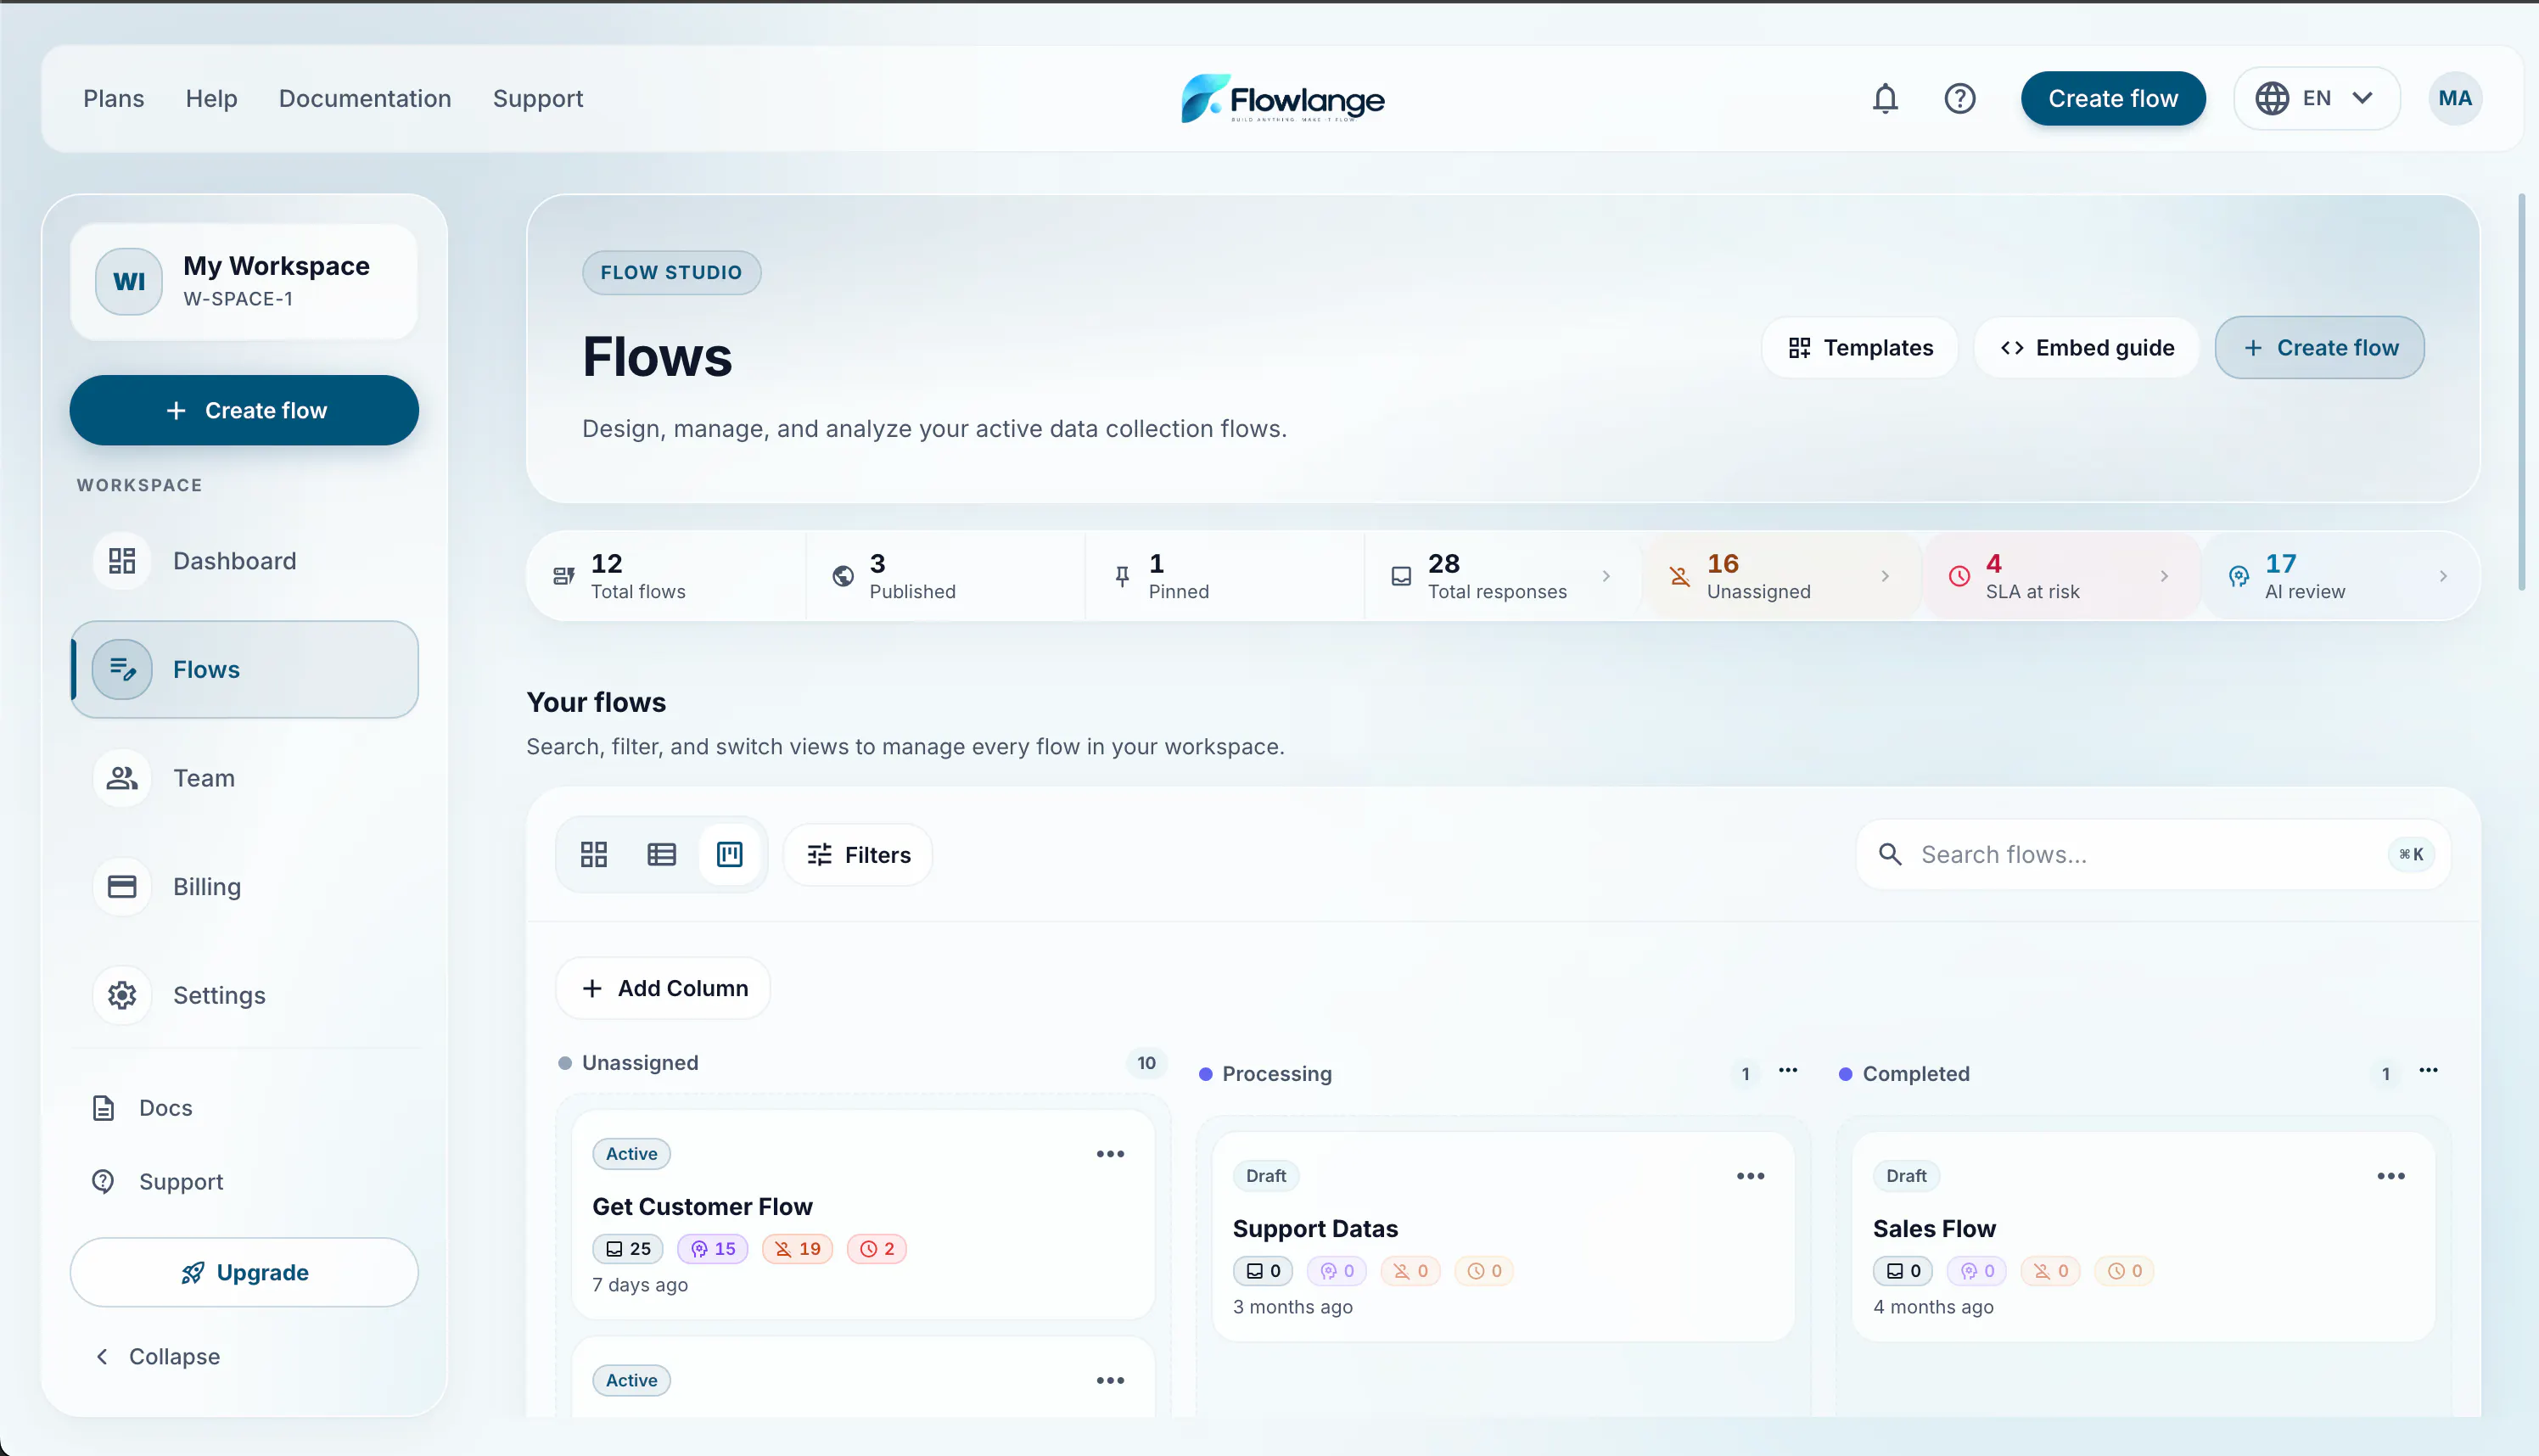Click Plans in the top navigation

point(114,98)
